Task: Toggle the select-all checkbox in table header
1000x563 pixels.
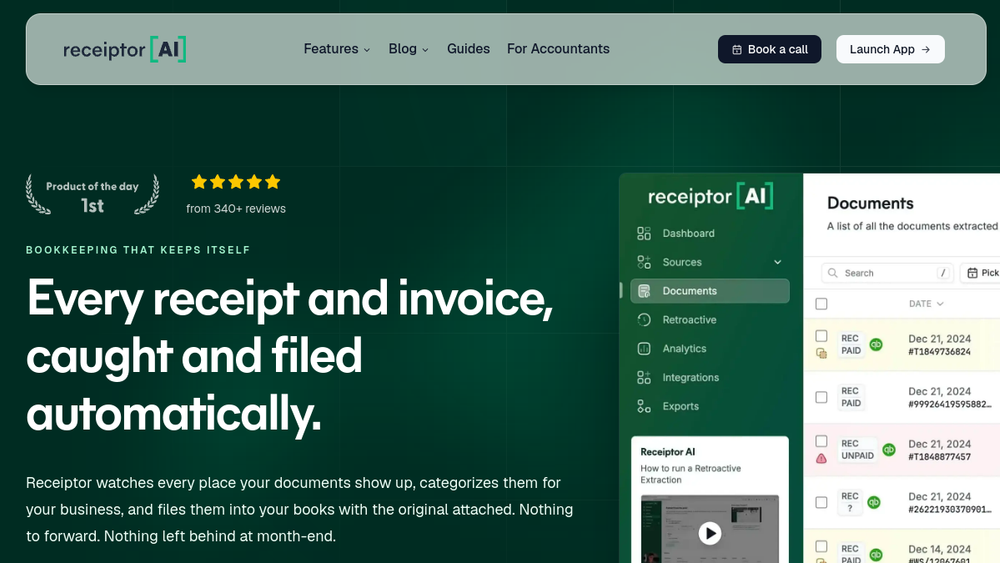Action: (821, 303)
